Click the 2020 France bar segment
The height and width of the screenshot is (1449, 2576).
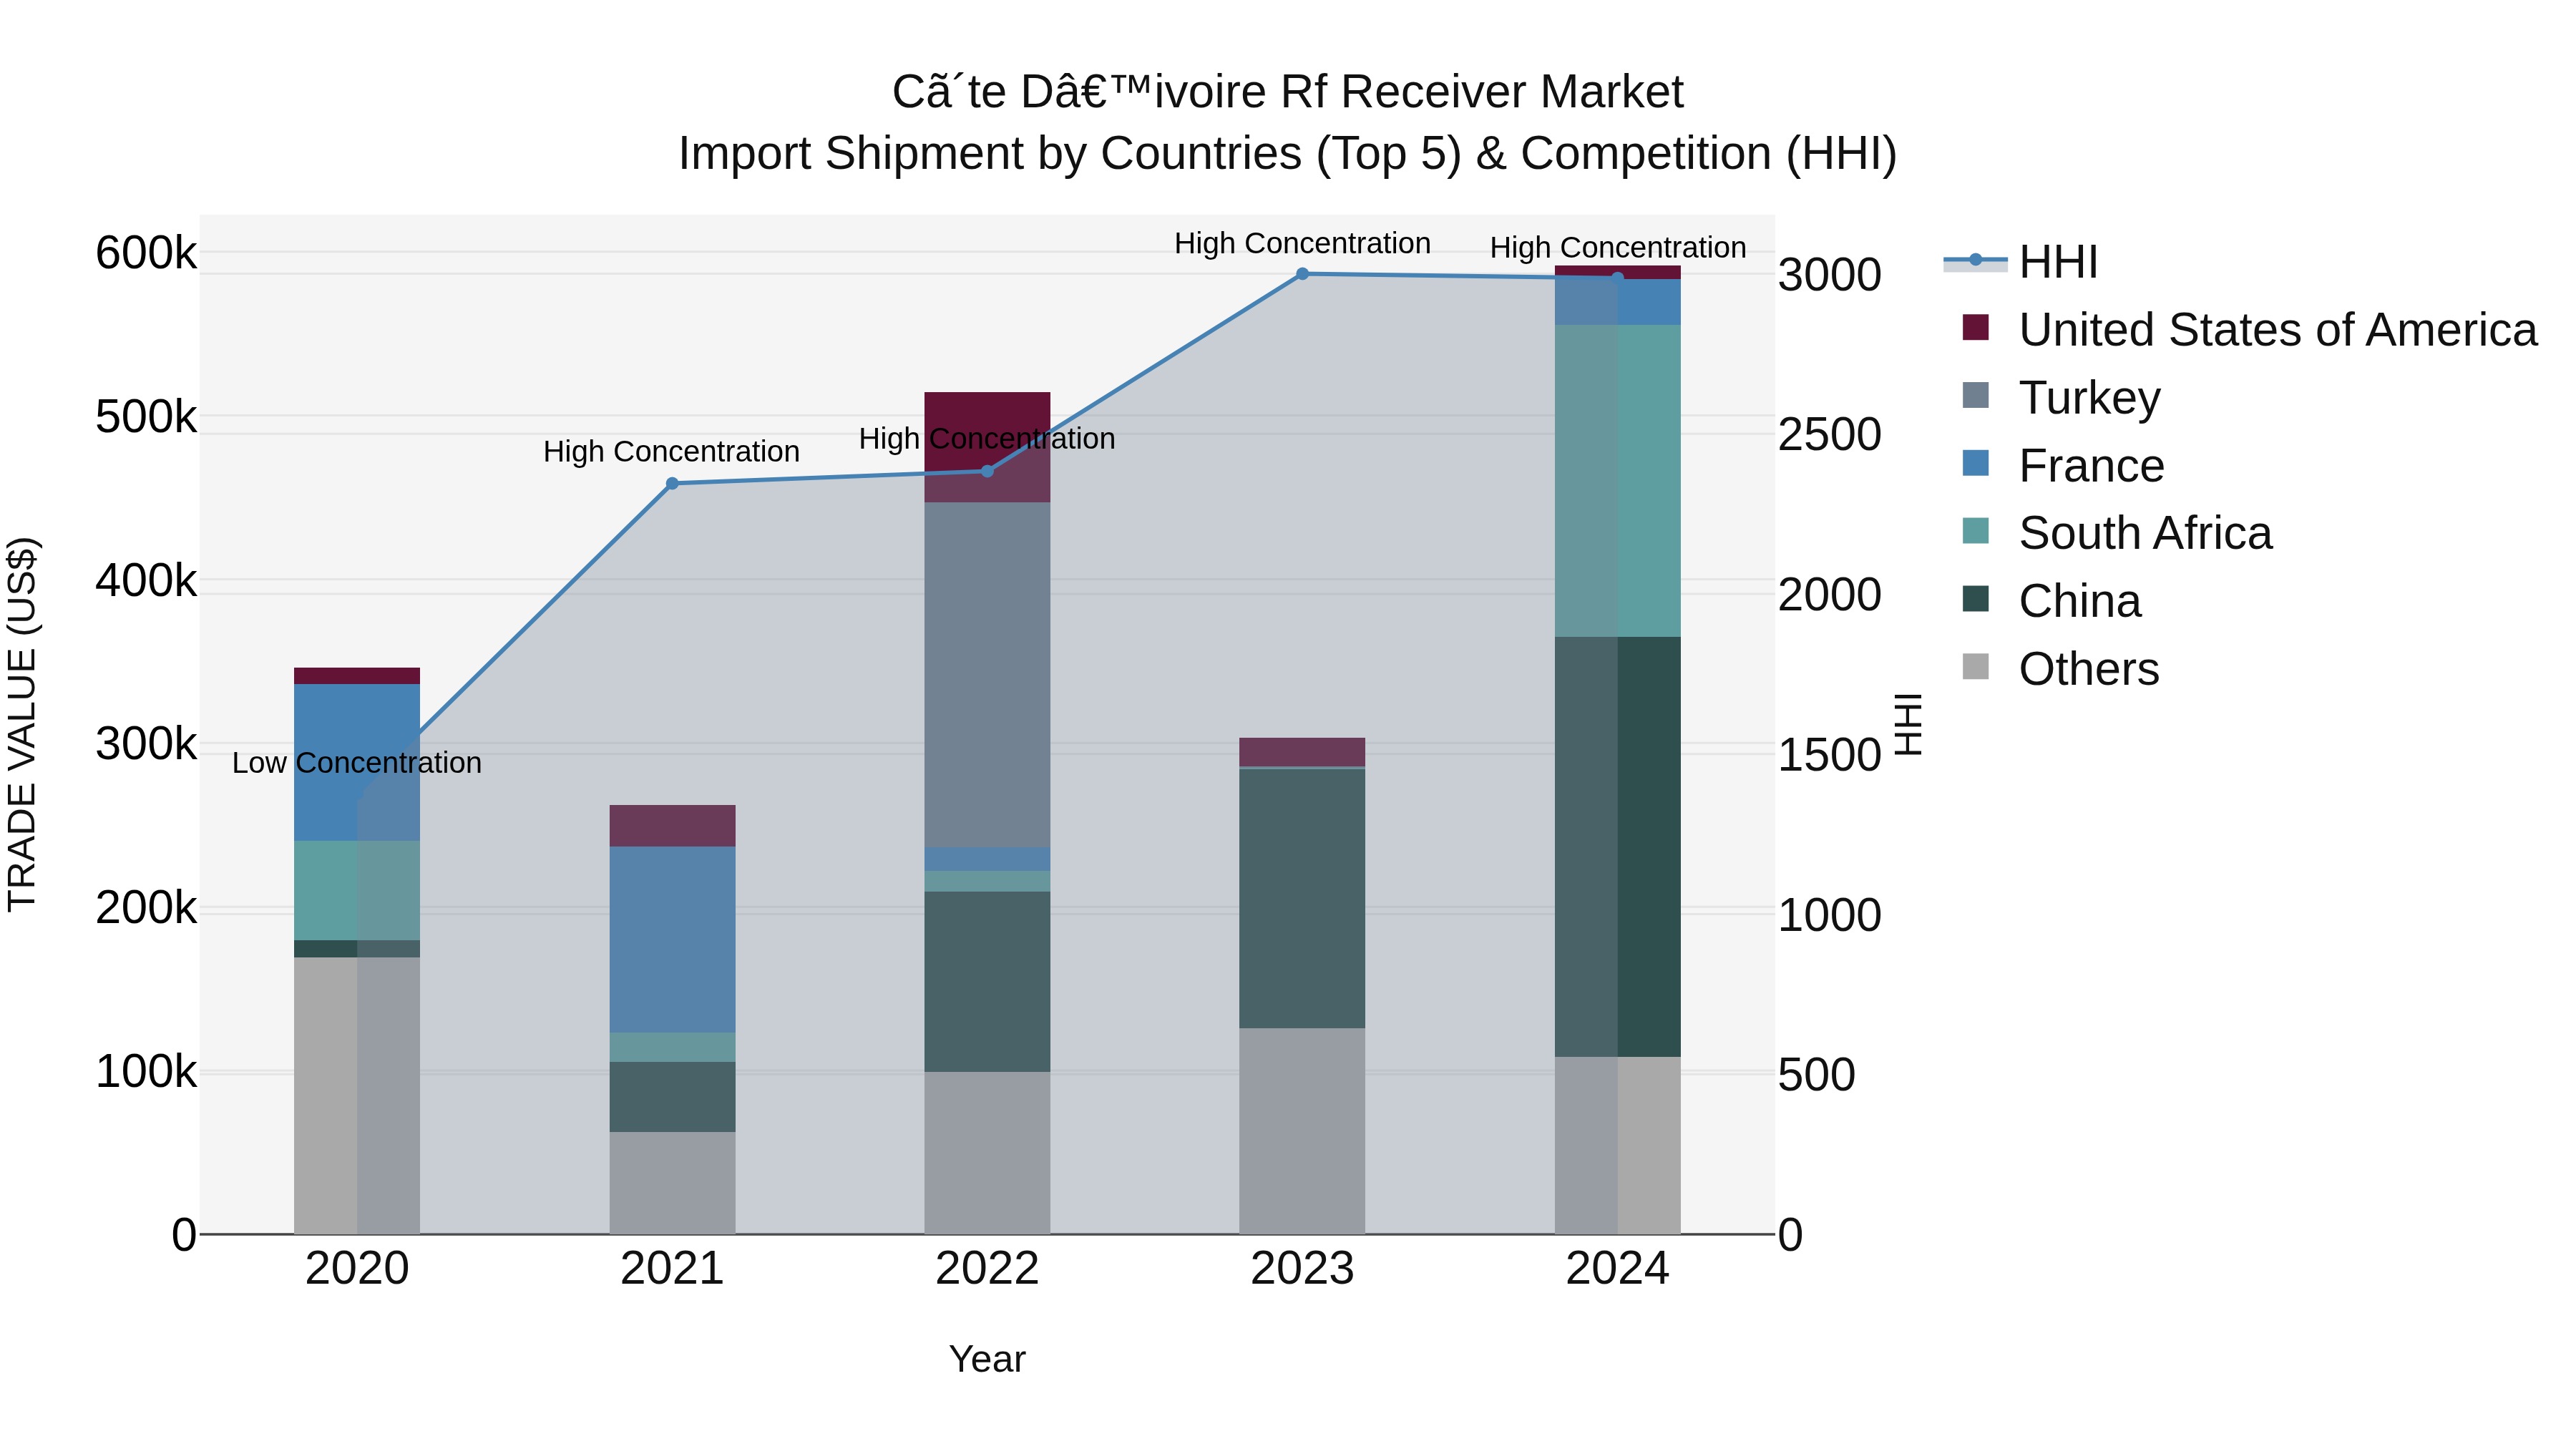tap(357, 762)
